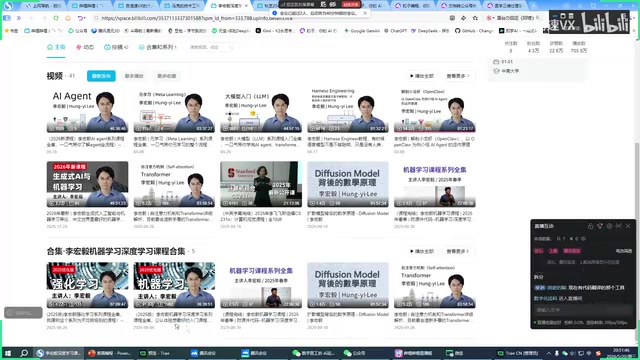Open the 2026年新课程 生成式AI与机器学习 thumbnail
The image size is (640, 360).
pos(87,184)
